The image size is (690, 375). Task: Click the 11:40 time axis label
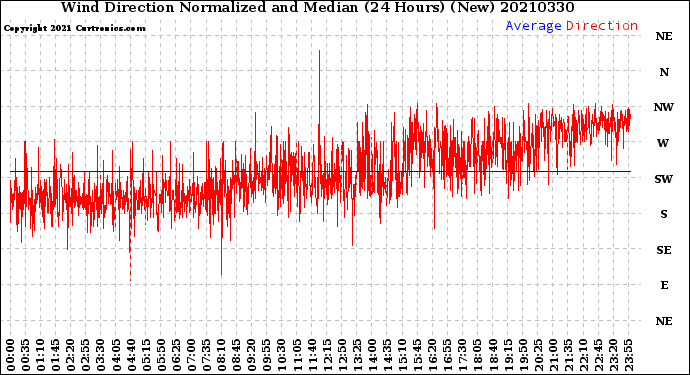click(x=312, y=355)
